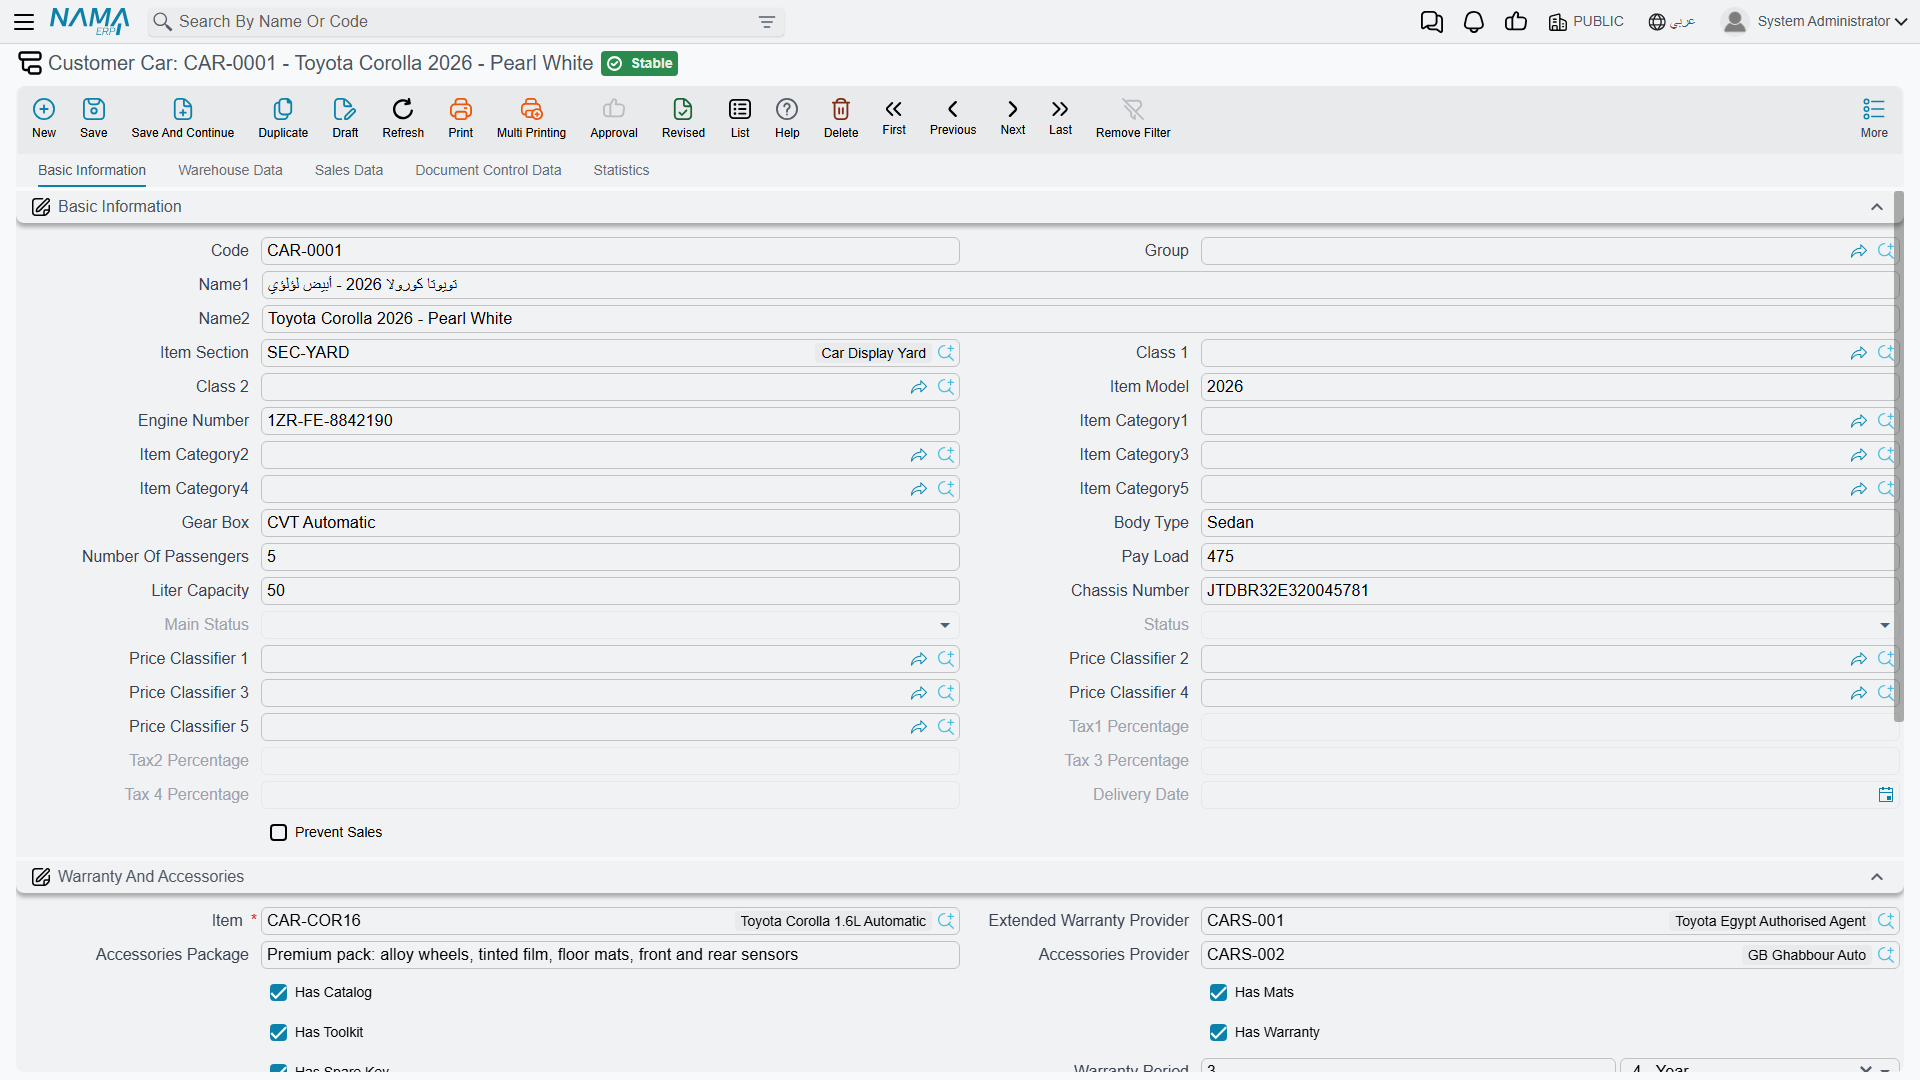Click the Revised icon
1920x1080 pixels.
pyautogui.click(x=683, y=109)
